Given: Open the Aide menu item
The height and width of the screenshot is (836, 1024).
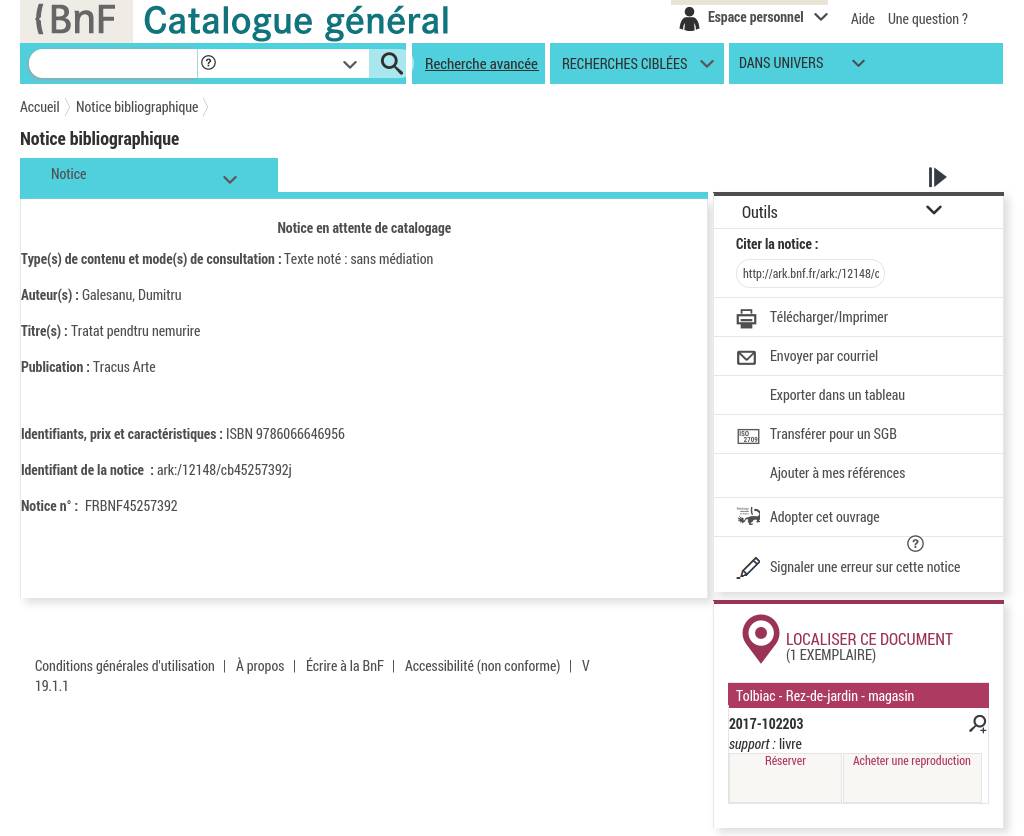Looking at the screenshot, I should coord(862,19).
